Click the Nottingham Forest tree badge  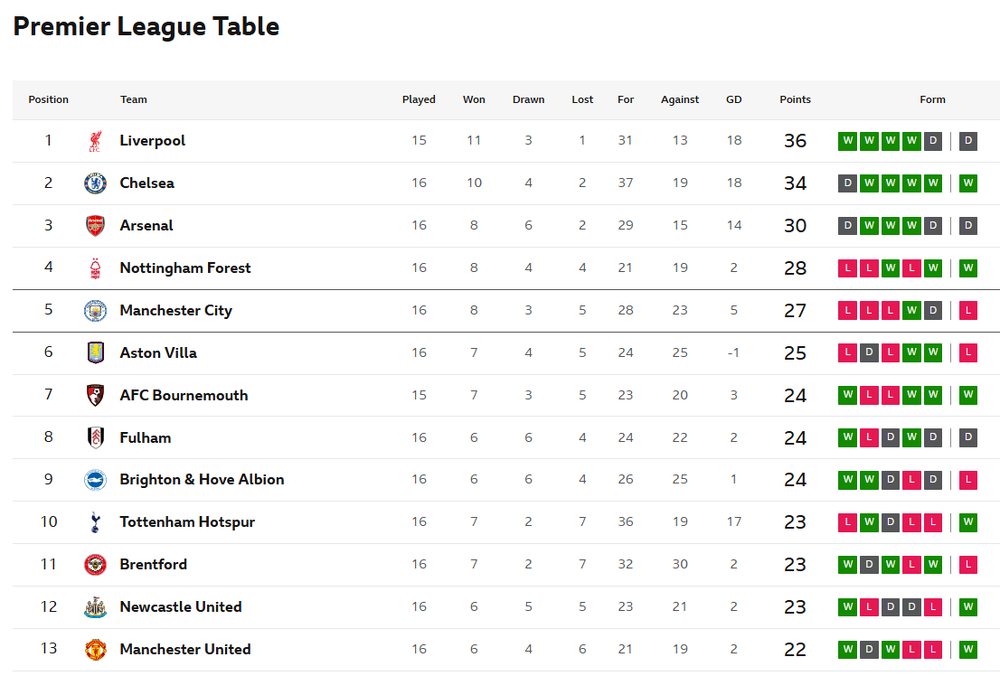tap(95, 268)
